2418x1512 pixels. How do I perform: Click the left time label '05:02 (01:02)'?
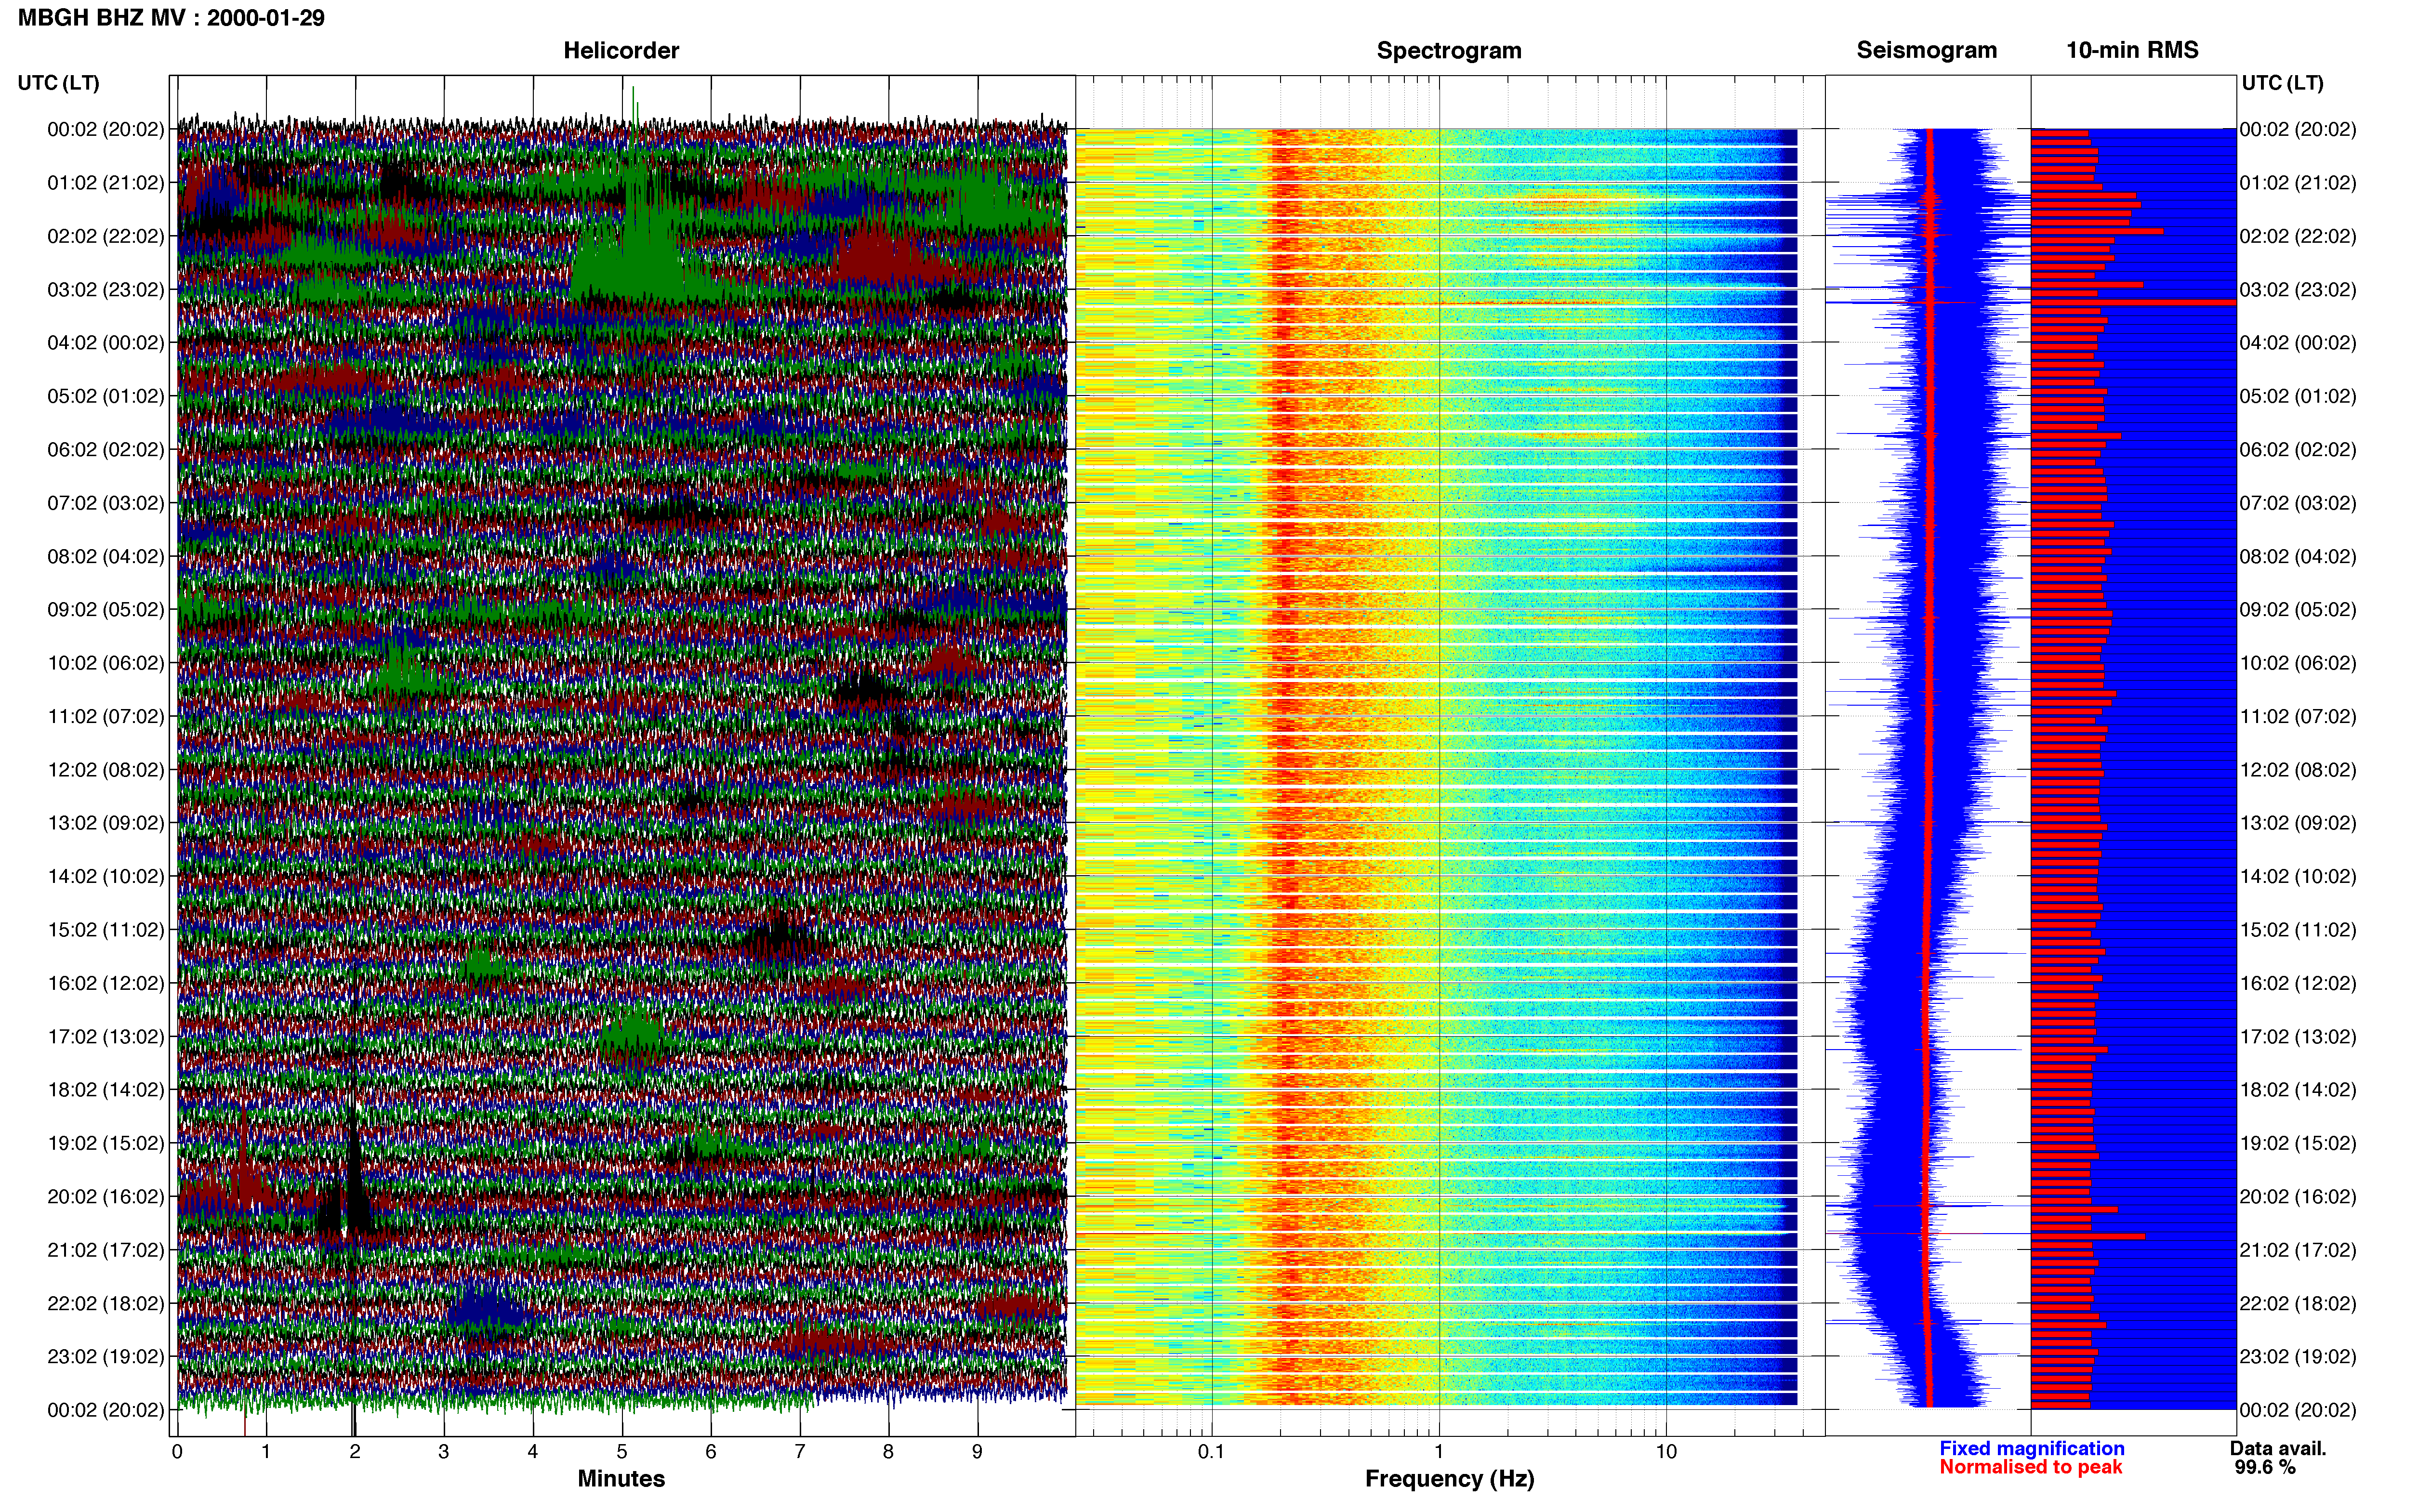click(x=106, y=396)
